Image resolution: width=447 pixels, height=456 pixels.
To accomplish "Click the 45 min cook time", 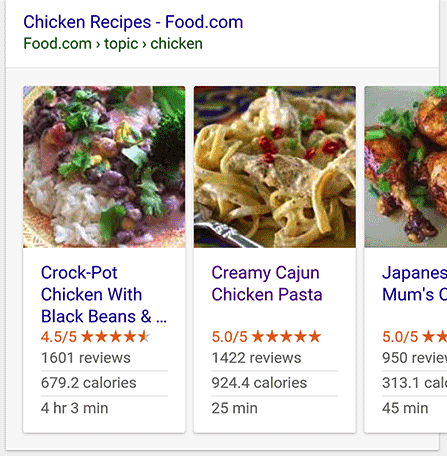I will point(405,408).
